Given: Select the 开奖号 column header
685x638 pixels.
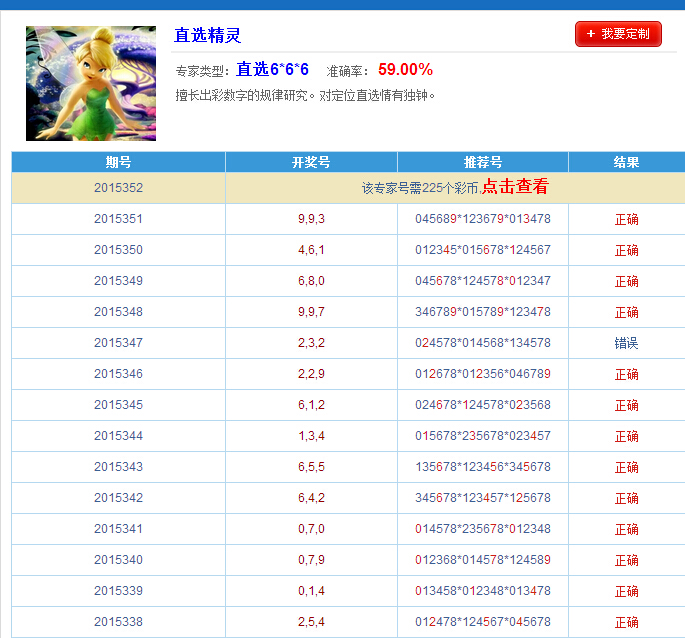Looking at the screenshot, I should coord(311,162).
